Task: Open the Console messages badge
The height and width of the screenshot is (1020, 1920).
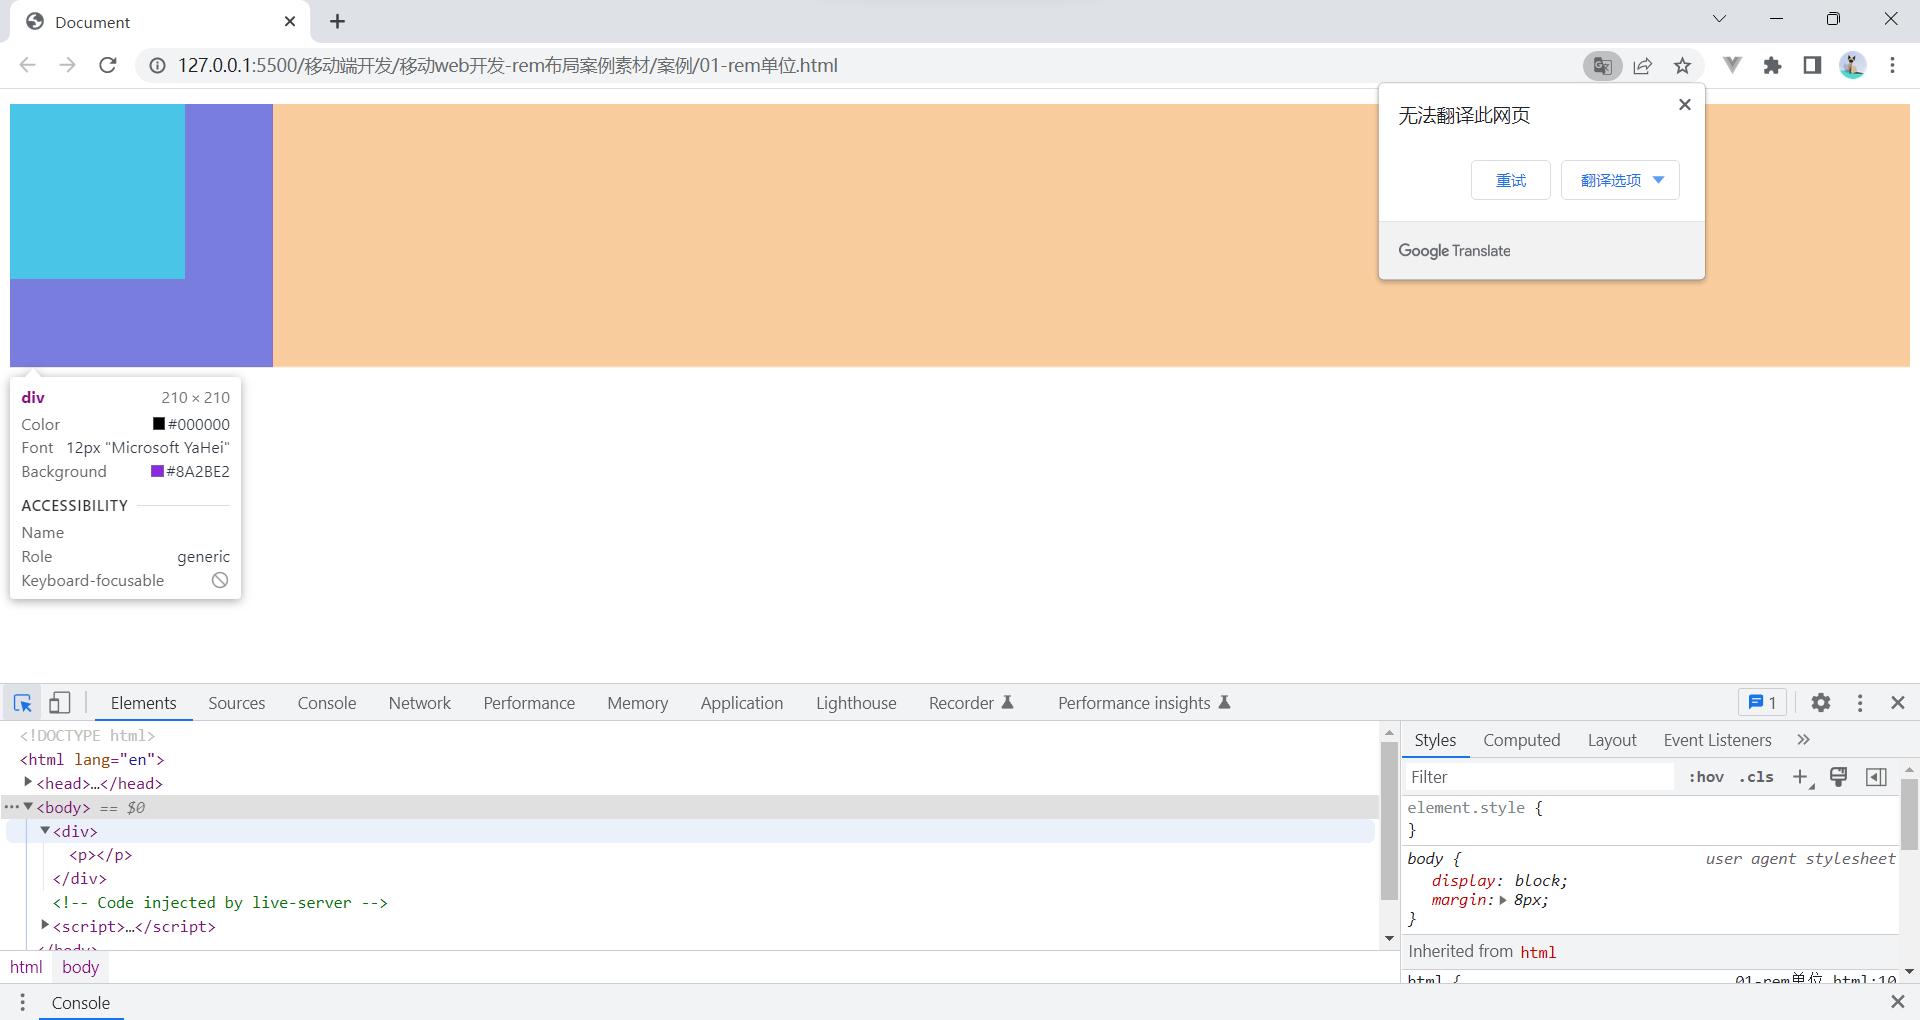Action: pyautogui.click(x=1762, y=703)
